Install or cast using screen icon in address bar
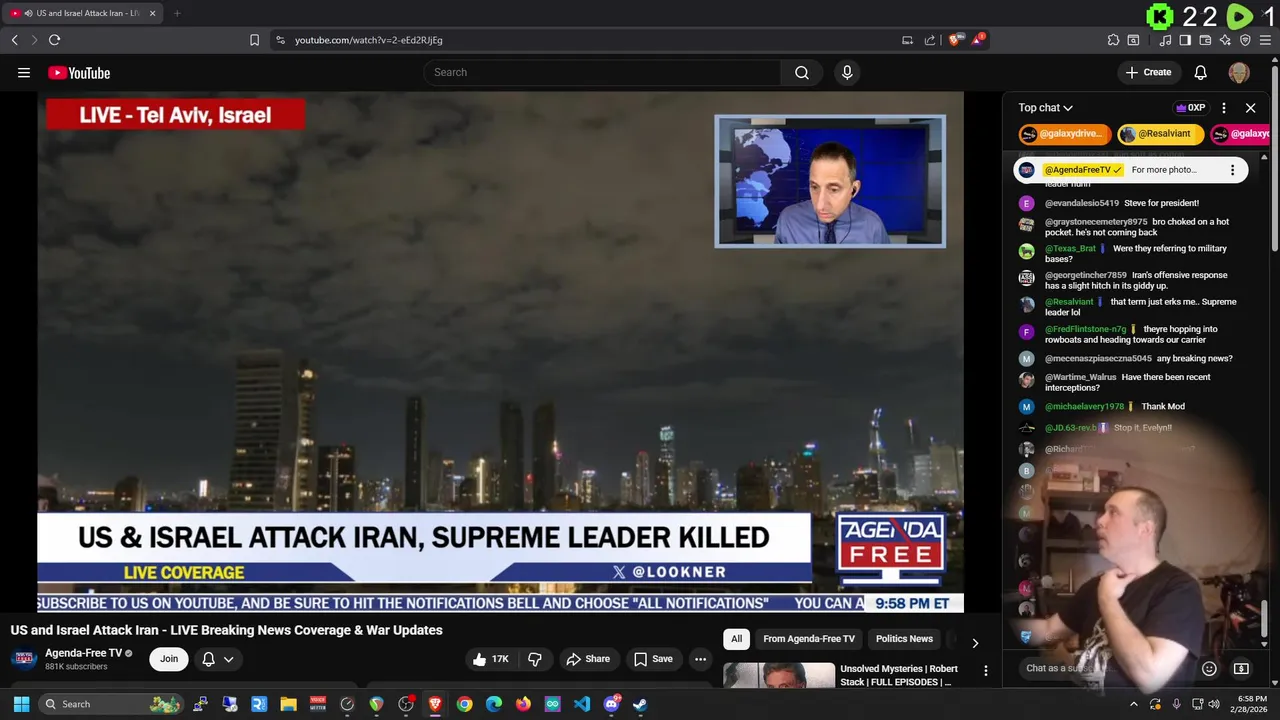This screenshot has width=1280, height=720. pyautogui.click(x=907, y=40)
